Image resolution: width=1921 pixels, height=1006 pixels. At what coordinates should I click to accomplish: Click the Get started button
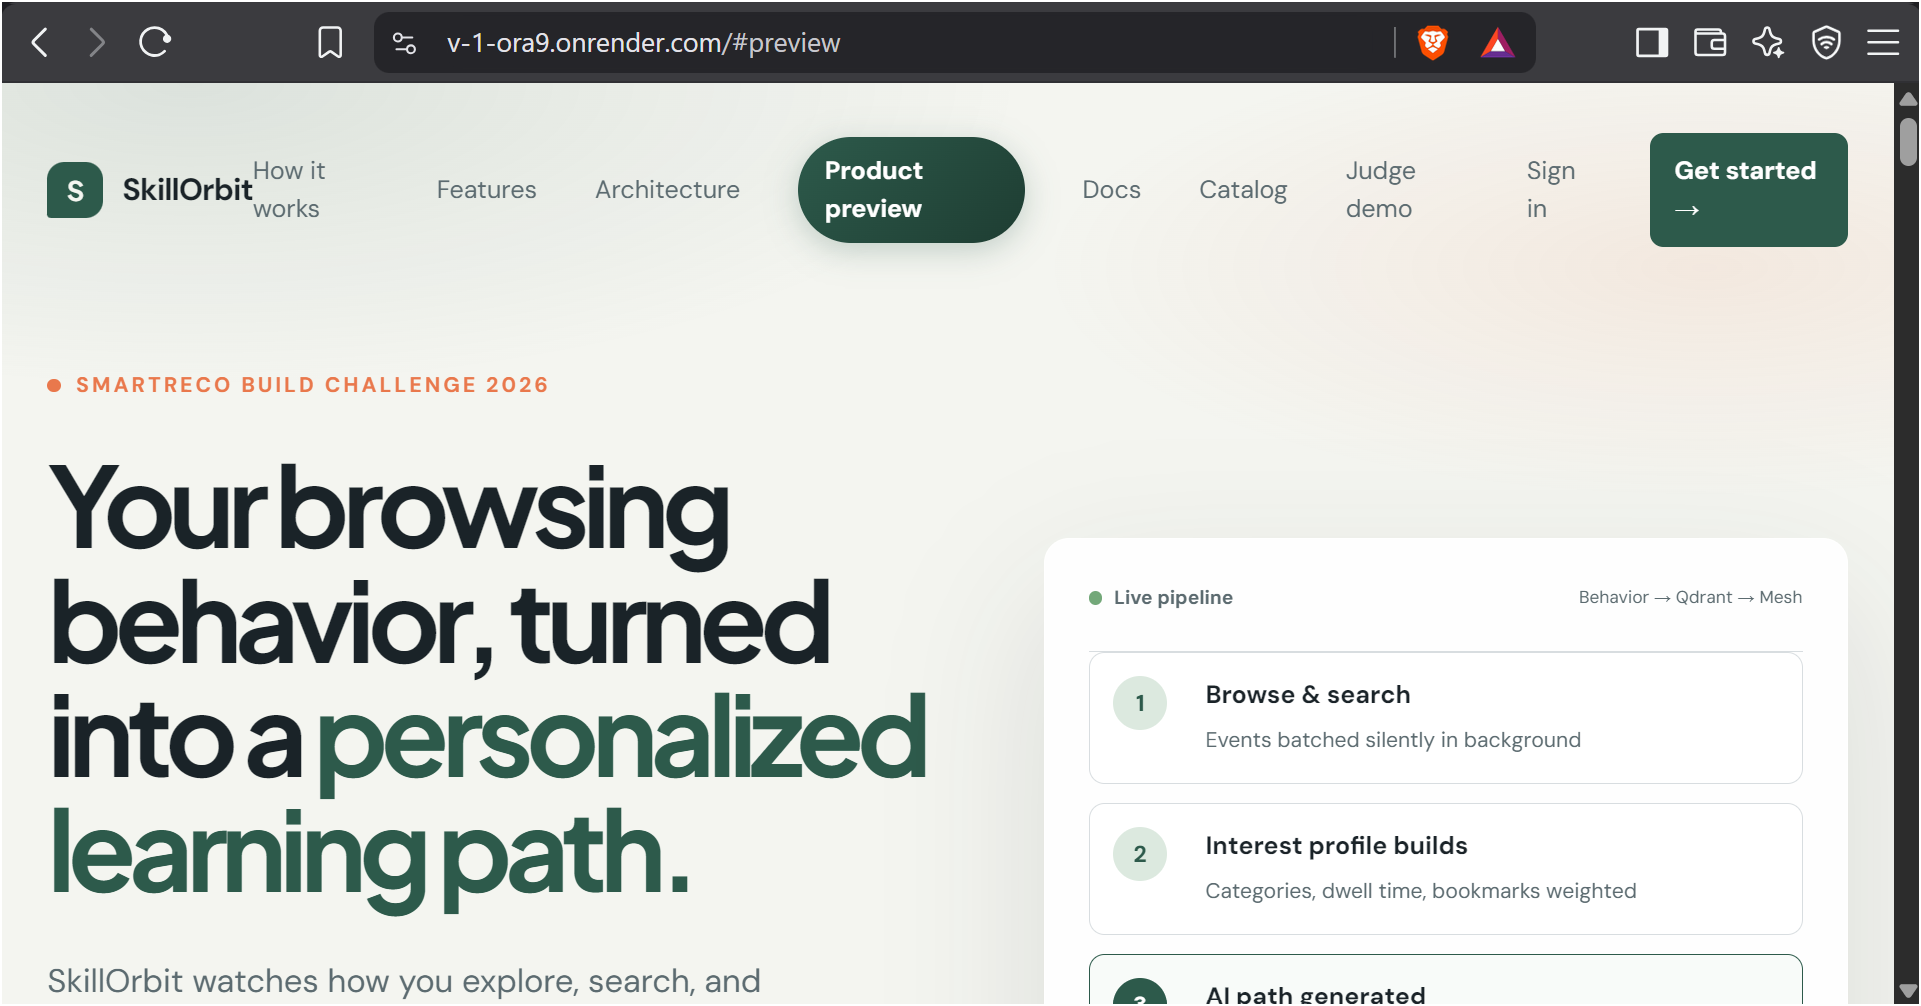click(1748, 190)
